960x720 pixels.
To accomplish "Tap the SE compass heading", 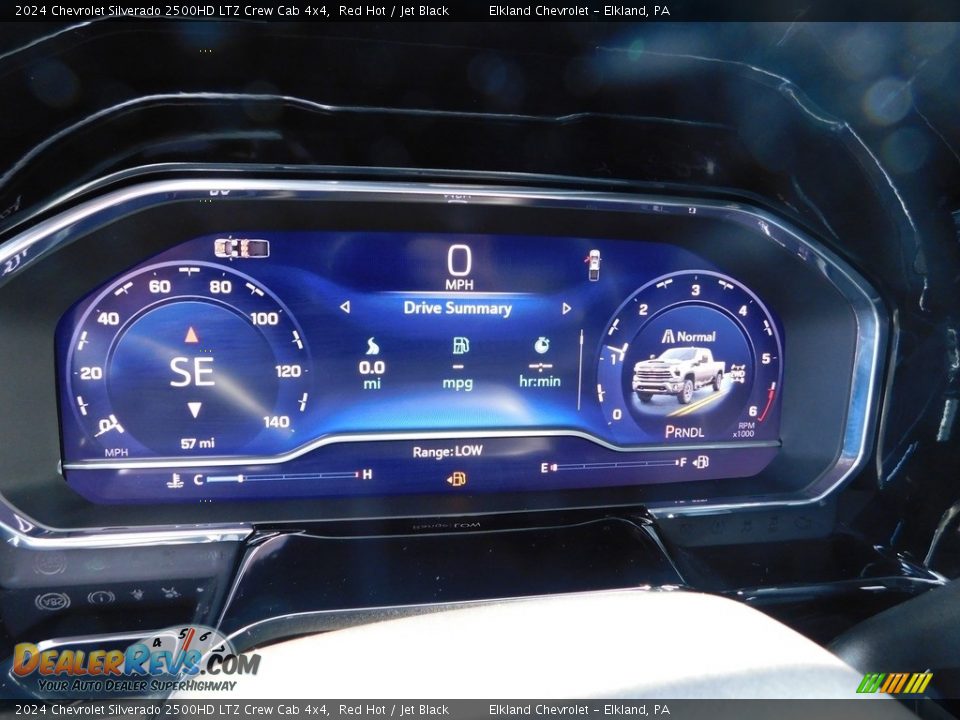I will click(192, 372).
